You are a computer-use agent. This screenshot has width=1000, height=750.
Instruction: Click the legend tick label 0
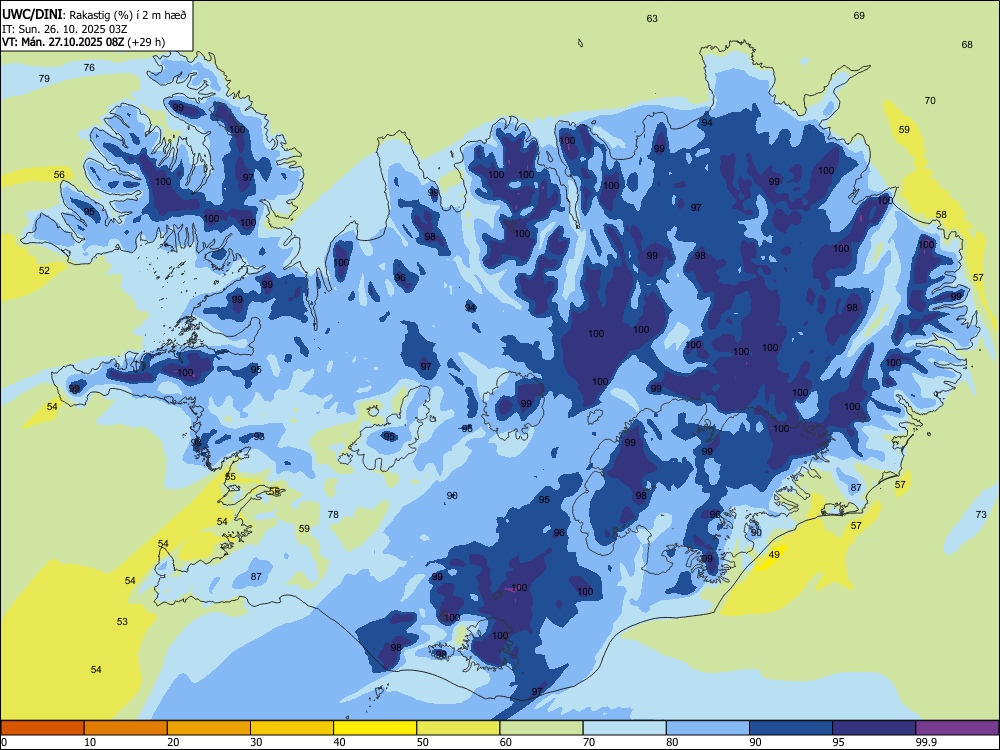point(4,742)
